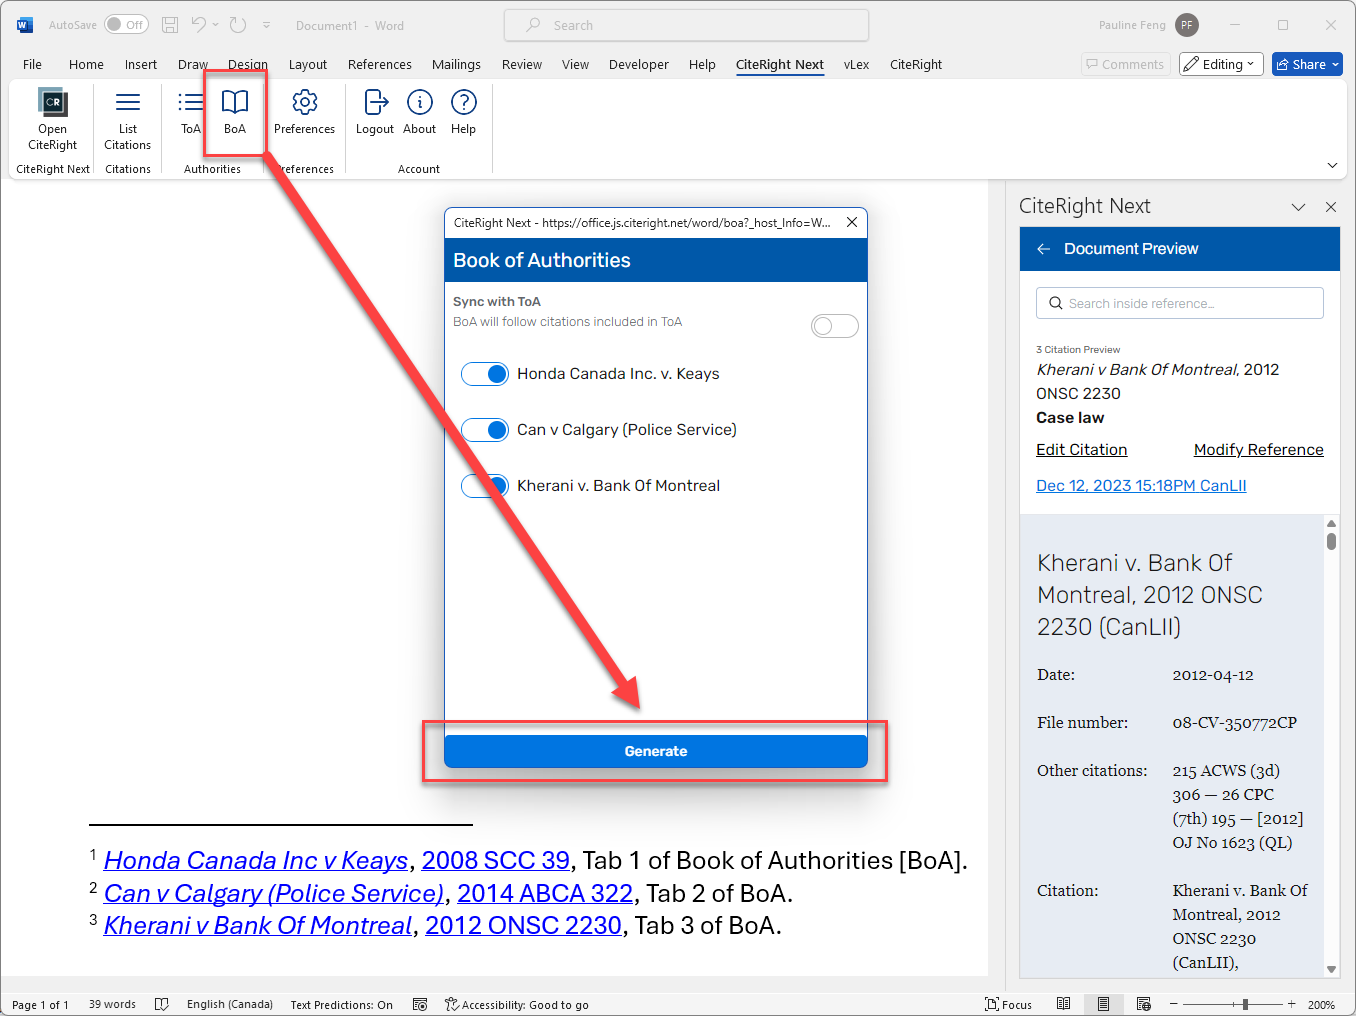This screenshot has height=1016, width=1356.
Task: Click the Undo arrow icon
Action: pos(199,25)
